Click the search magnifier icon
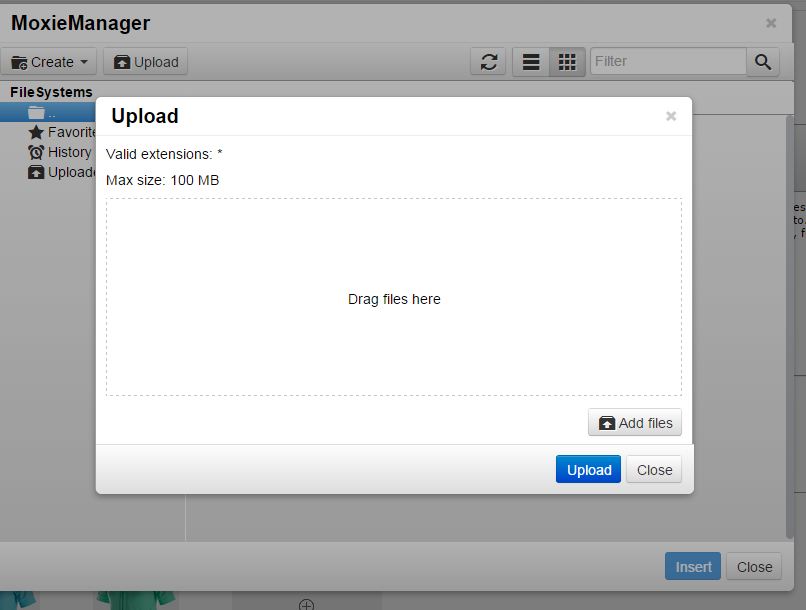This screenshot has height=610, width=806. pyautogui.click(x=763, y=62)
